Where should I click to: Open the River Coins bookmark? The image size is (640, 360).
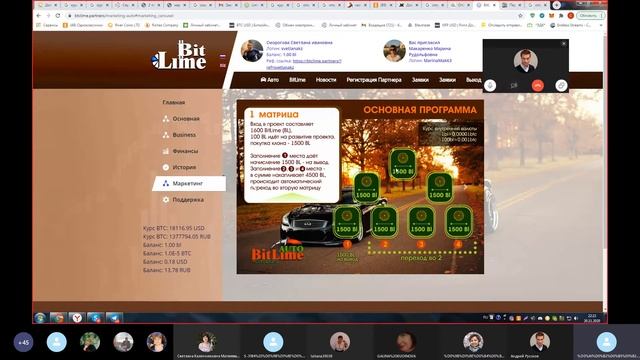pyautogui.click(x=124, y=25)
